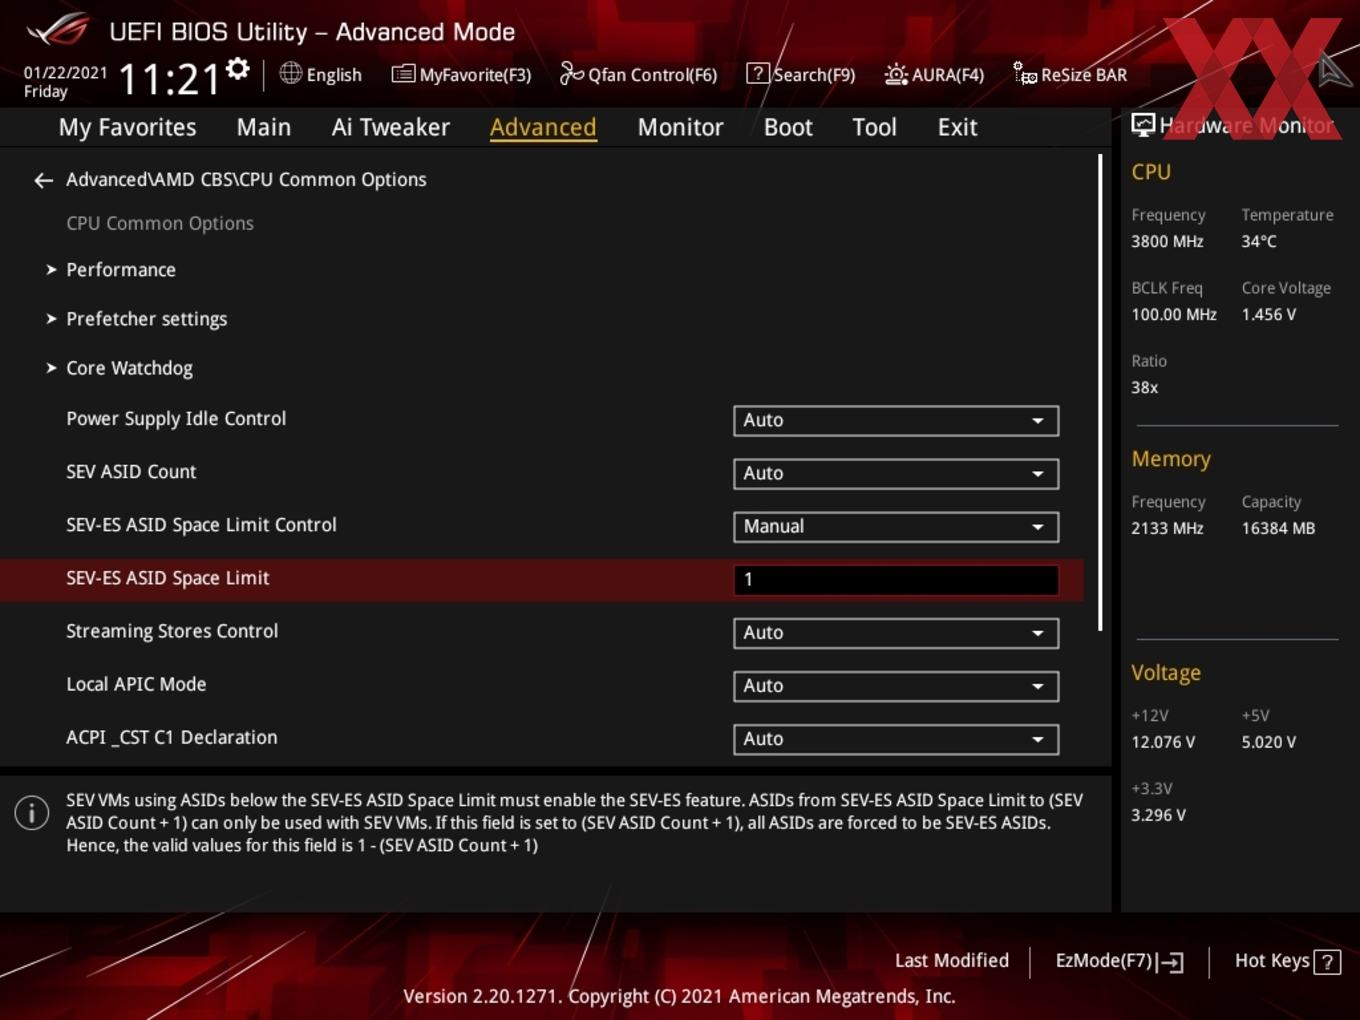
Task: Select the Advanced tab
Action: point(543,128)
